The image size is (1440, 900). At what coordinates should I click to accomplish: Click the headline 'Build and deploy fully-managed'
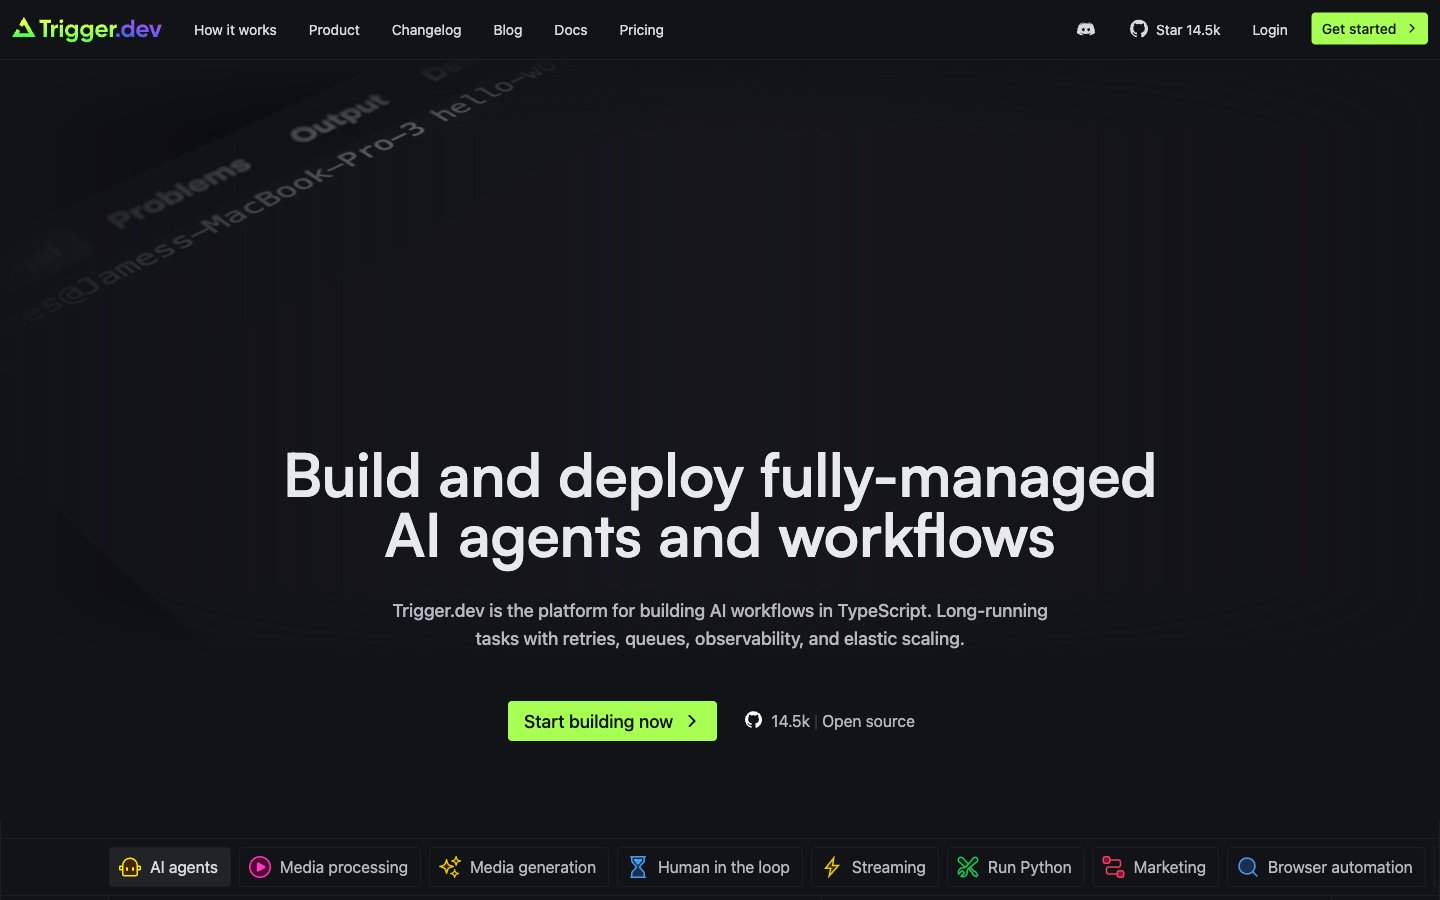pyautogui.click(x=720, y=476)
